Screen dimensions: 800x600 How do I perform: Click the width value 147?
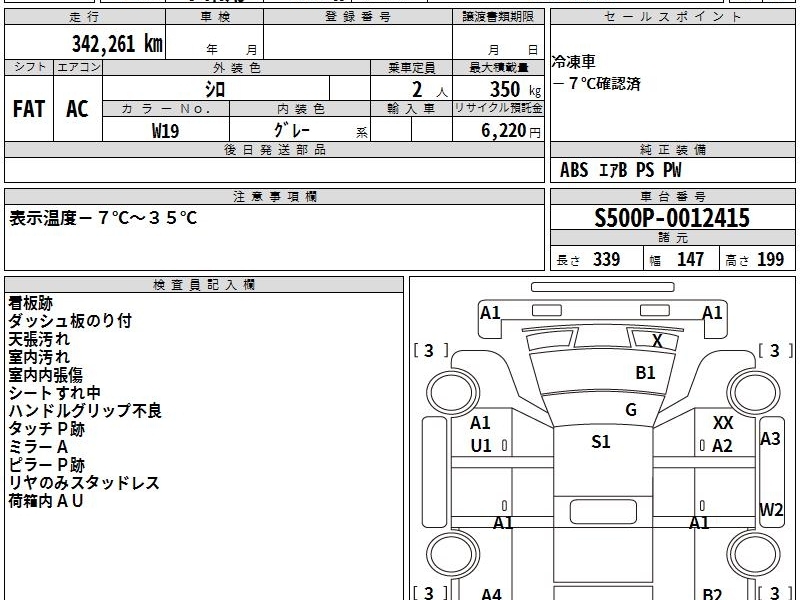(690, 259)
